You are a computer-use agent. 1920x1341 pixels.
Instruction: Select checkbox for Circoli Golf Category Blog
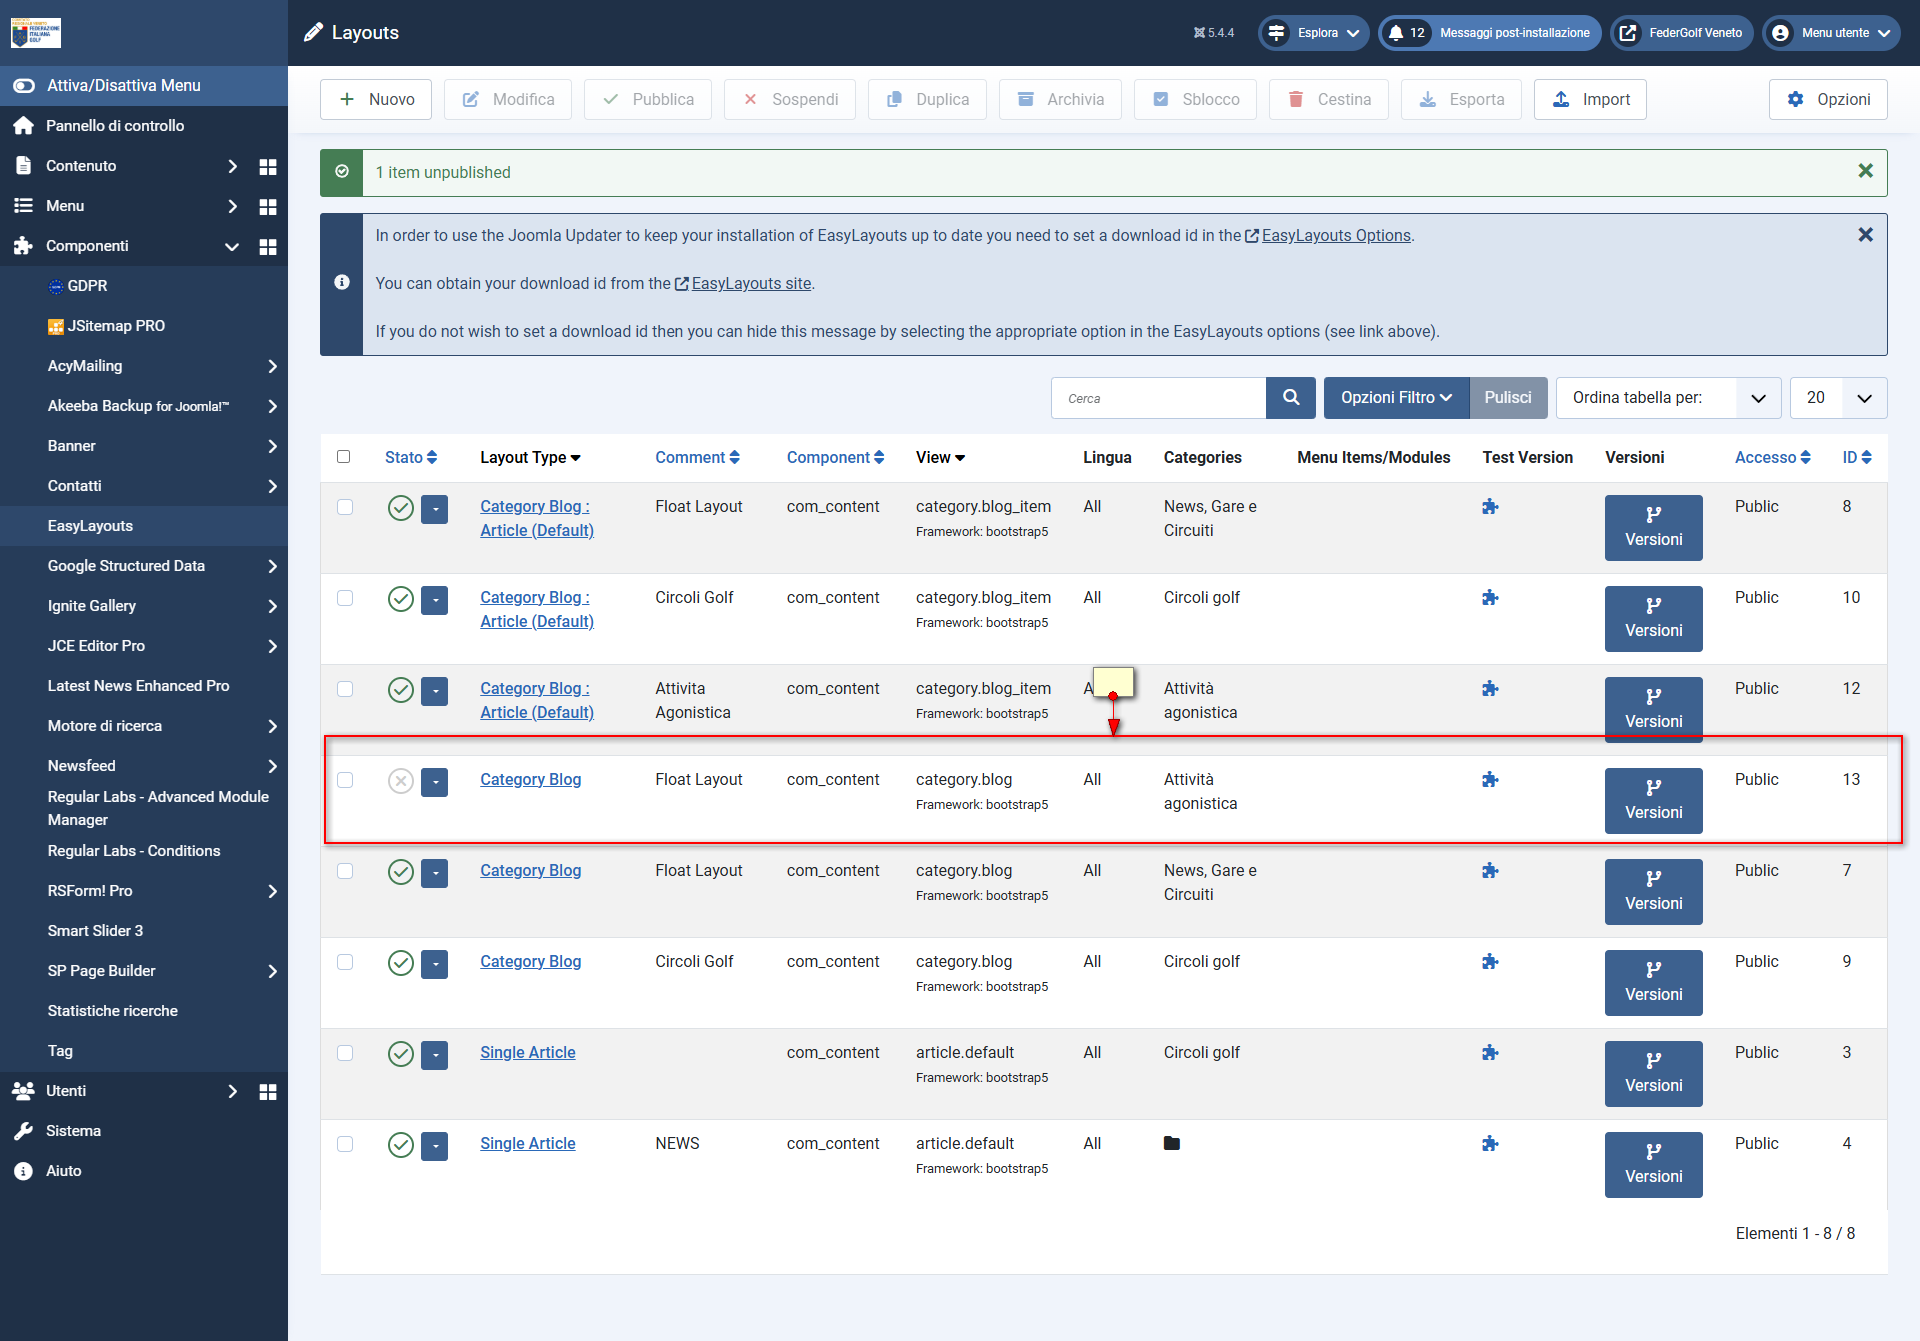pos(345,962)
